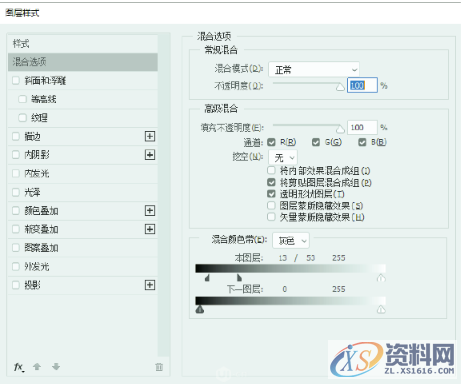Image resolution: width=462 pixels, height=384 pixels.
Task: Click 下一图层 white point handle
Action: point(381,310)
